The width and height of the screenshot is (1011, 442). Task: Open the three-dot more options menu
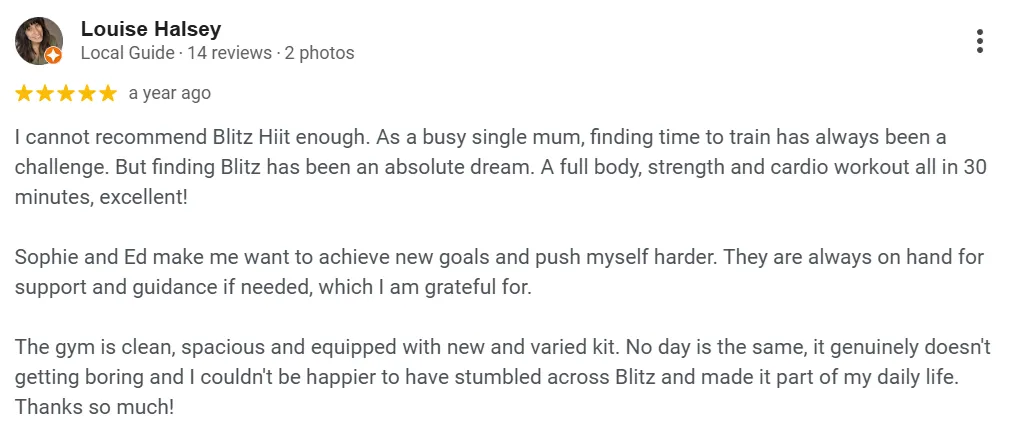(979, 41)
